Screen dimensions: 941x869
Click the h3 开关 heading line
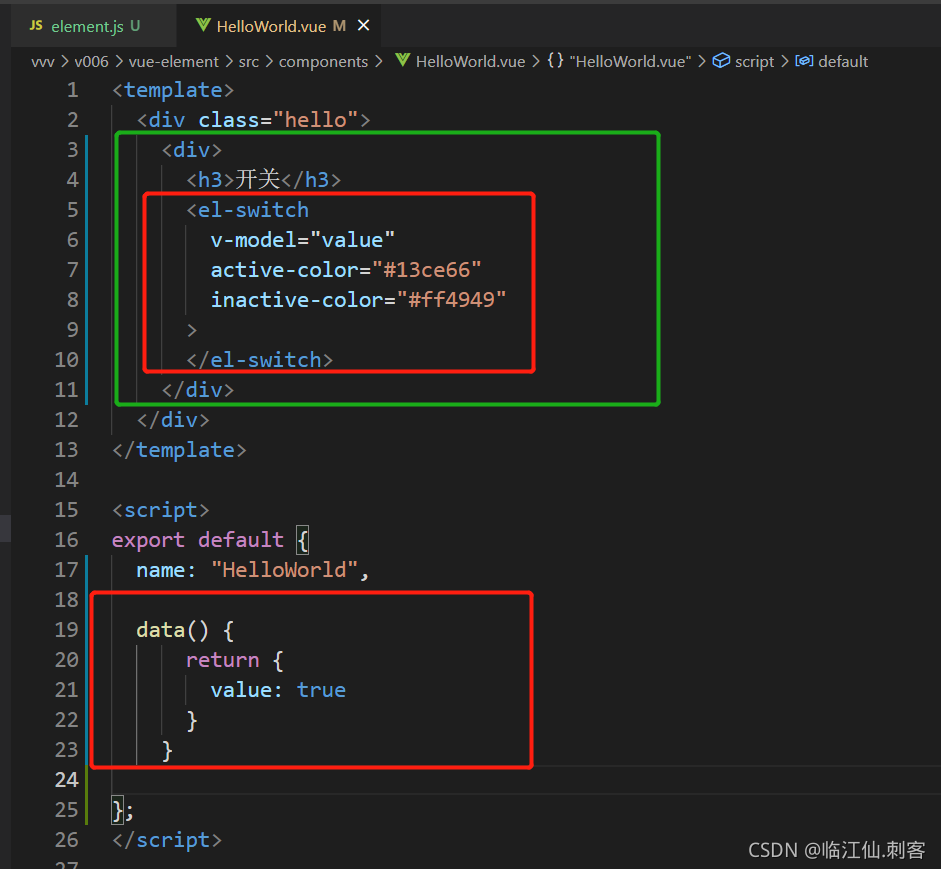click(263, 179)
